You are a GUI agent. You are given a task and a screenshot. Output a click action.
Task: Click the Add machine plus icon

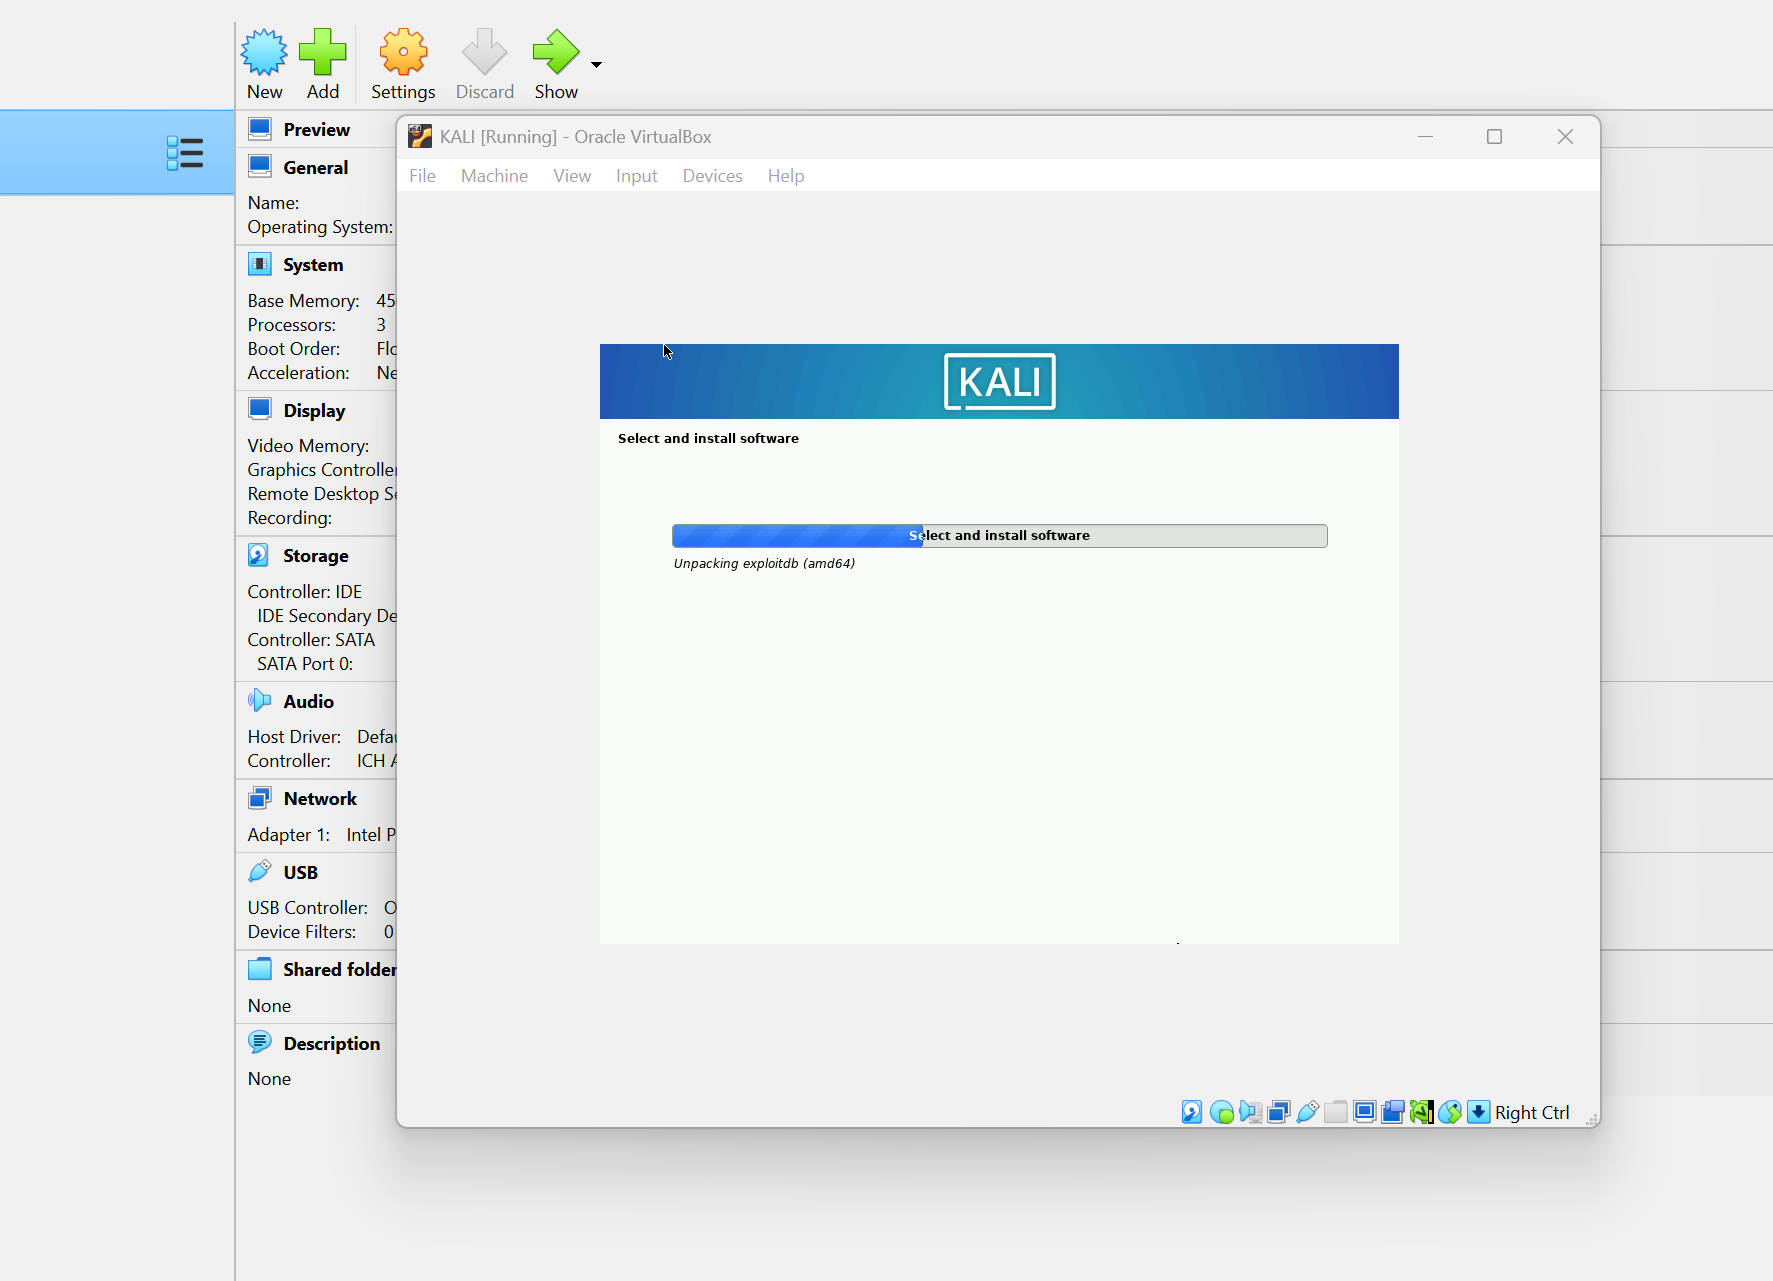(x=322, y=52)
